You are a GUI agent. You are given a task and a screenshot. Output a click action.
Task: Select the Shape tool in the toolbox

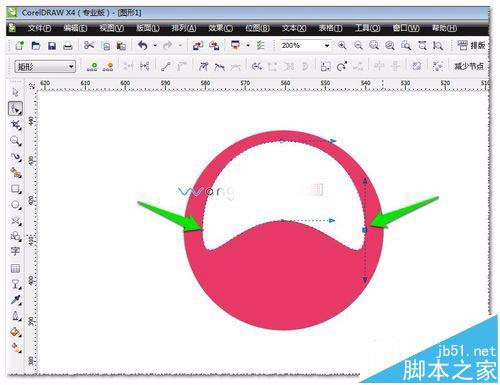coord(15,108)
